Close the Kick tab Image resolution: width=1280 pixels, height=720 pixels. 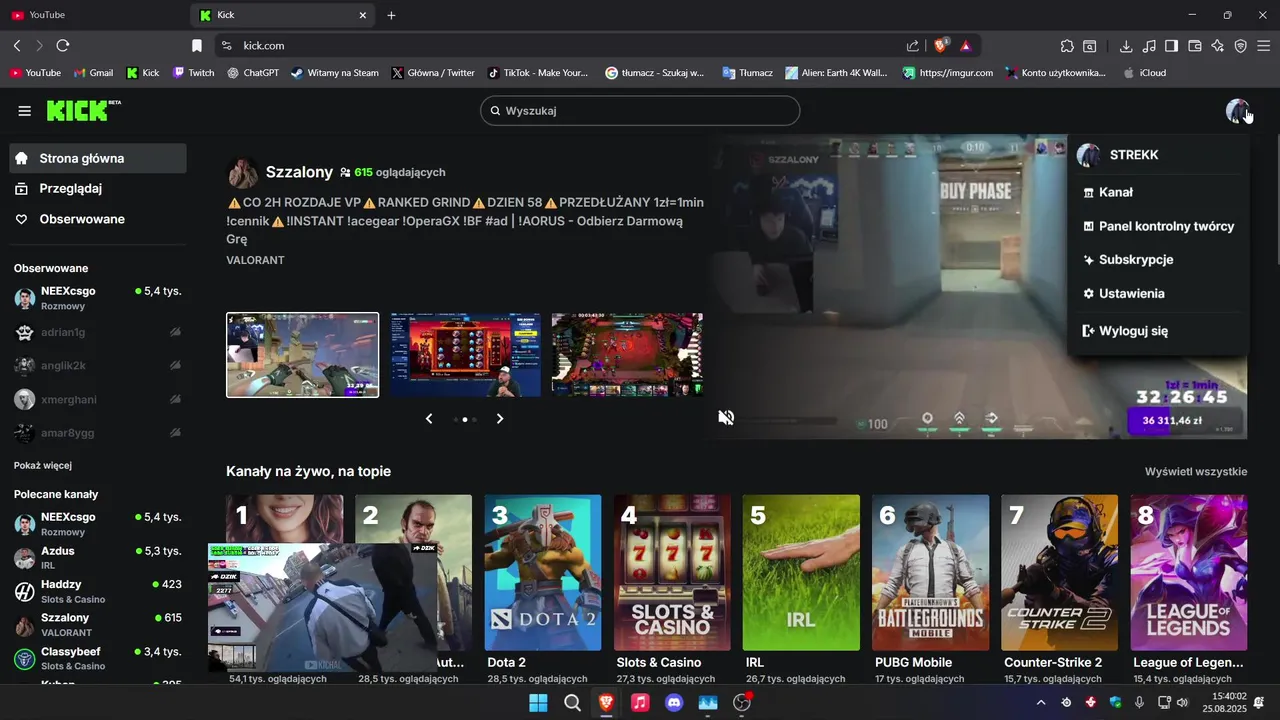click(x=363, y=15)
